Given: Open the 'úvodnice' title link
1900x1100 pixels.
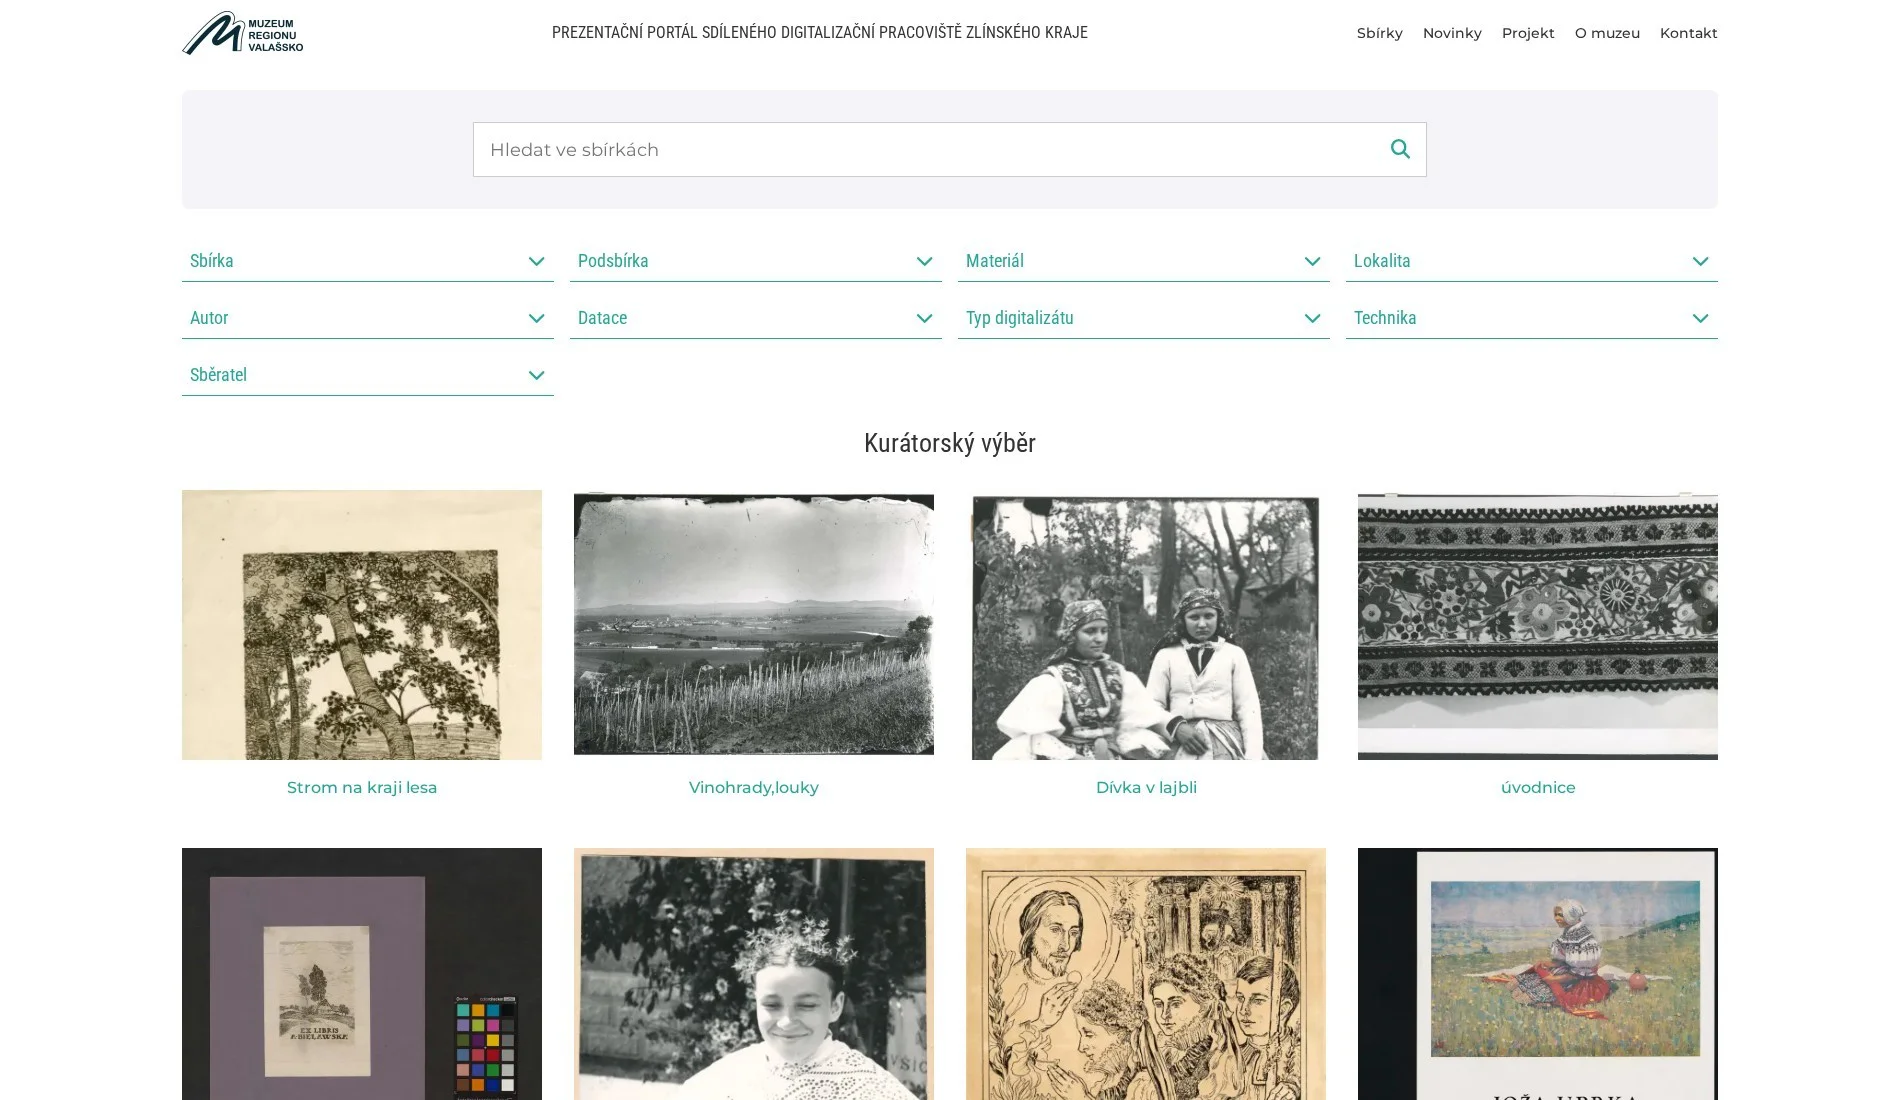Looking at the screenshot, I should tap(1538, 788).
